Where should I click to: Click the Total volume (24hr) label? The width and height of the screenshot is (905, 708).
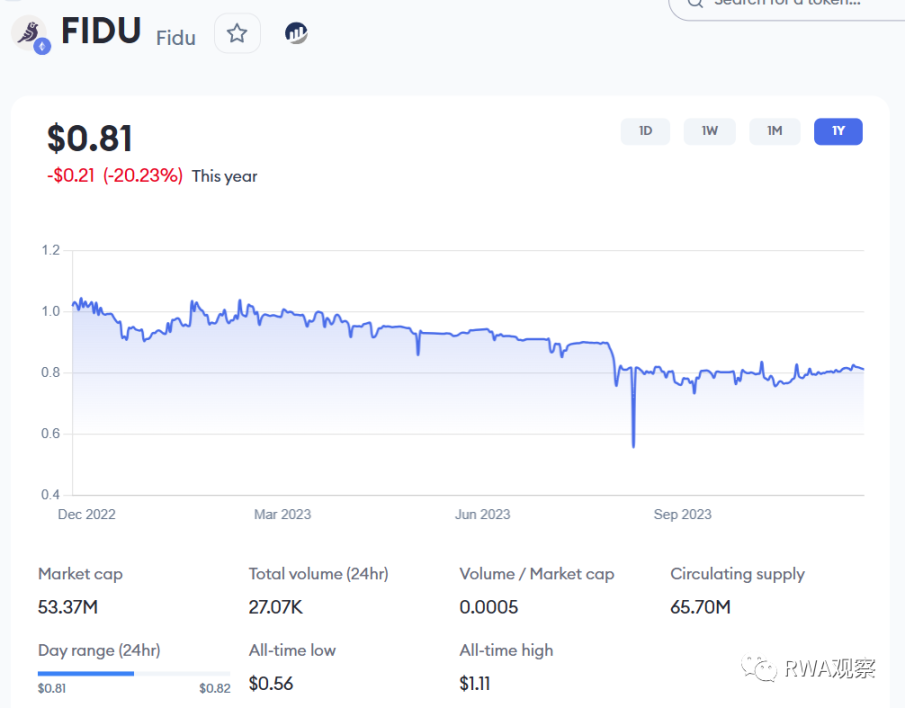(318, 574)
